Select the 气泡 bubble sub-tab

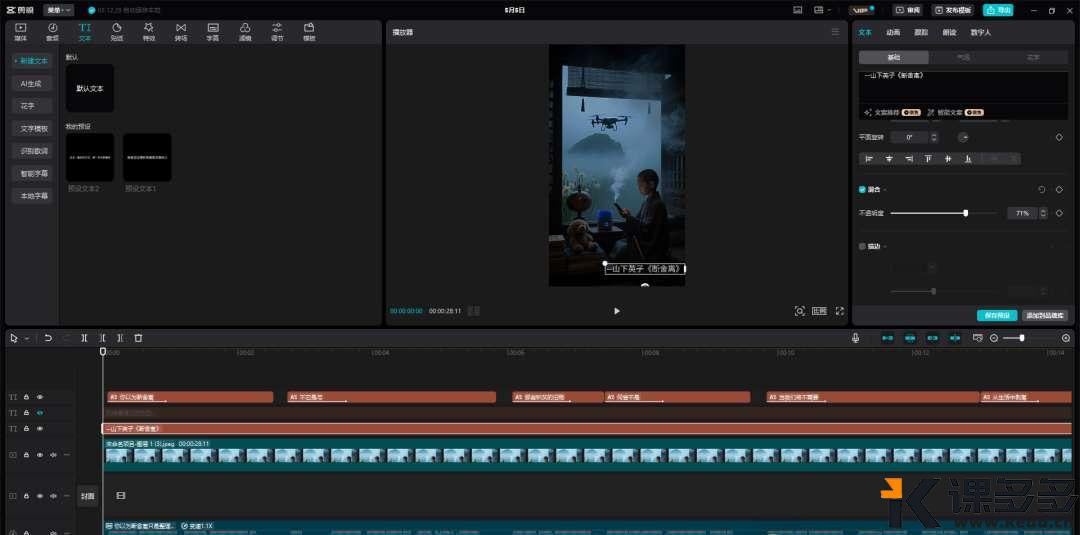coord(964,57)
